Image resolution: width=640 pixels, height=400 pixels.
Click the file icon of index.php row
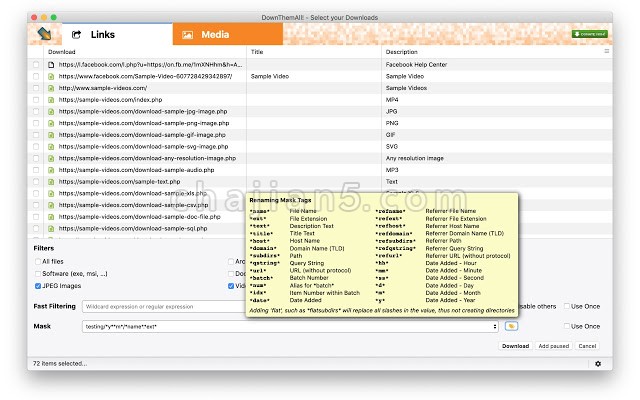(x=51, y=100)
